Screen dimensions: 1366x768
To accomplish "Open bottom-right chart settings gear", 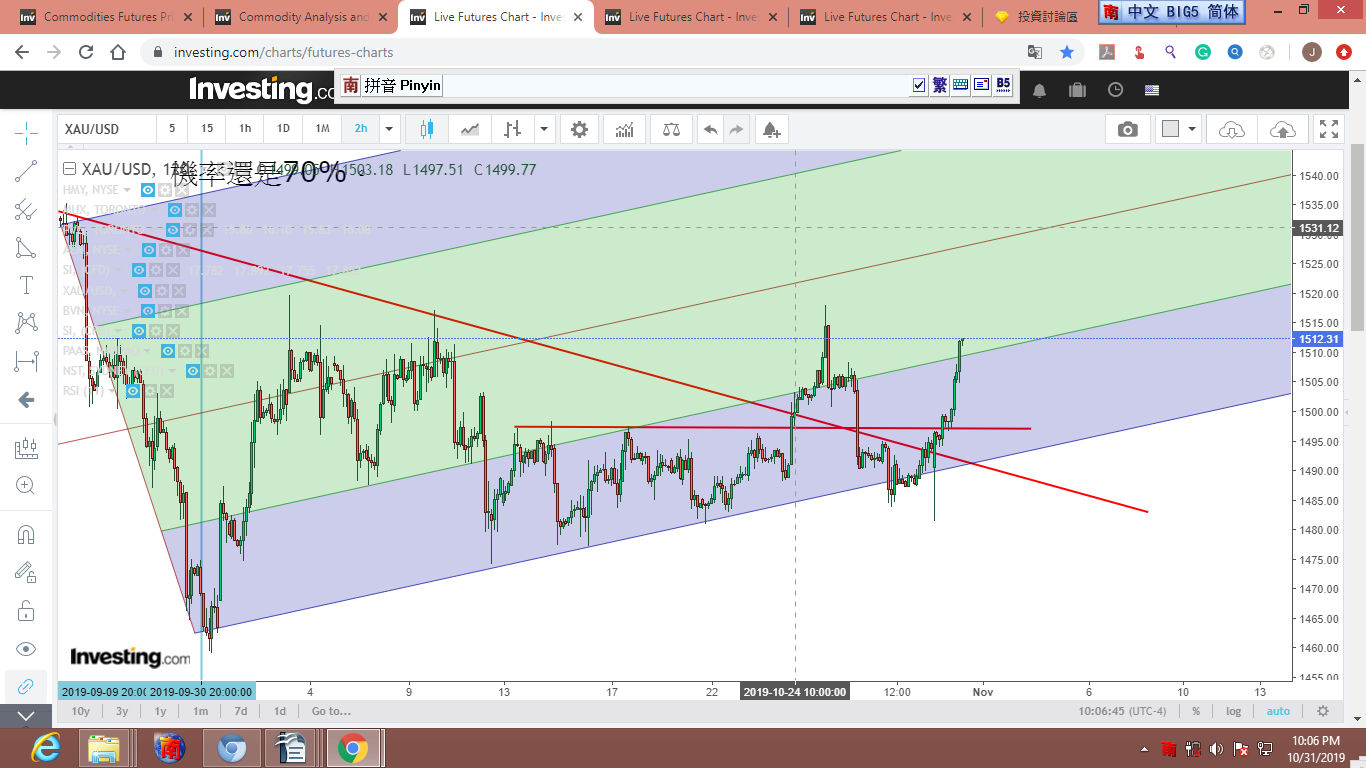I will (x=1323, y=711).
